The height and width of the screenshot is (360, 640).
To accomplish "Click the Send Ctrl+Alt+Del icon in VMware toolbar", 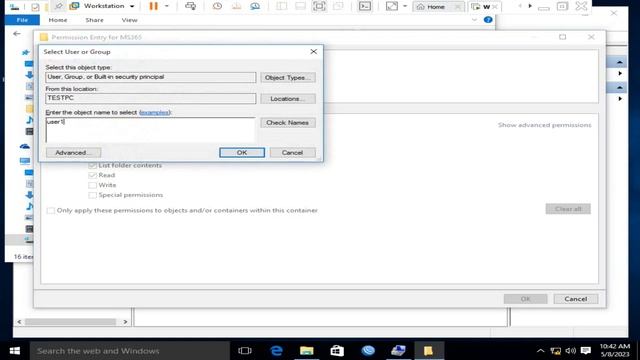I will pyautogui.click(x=190, y=6).
